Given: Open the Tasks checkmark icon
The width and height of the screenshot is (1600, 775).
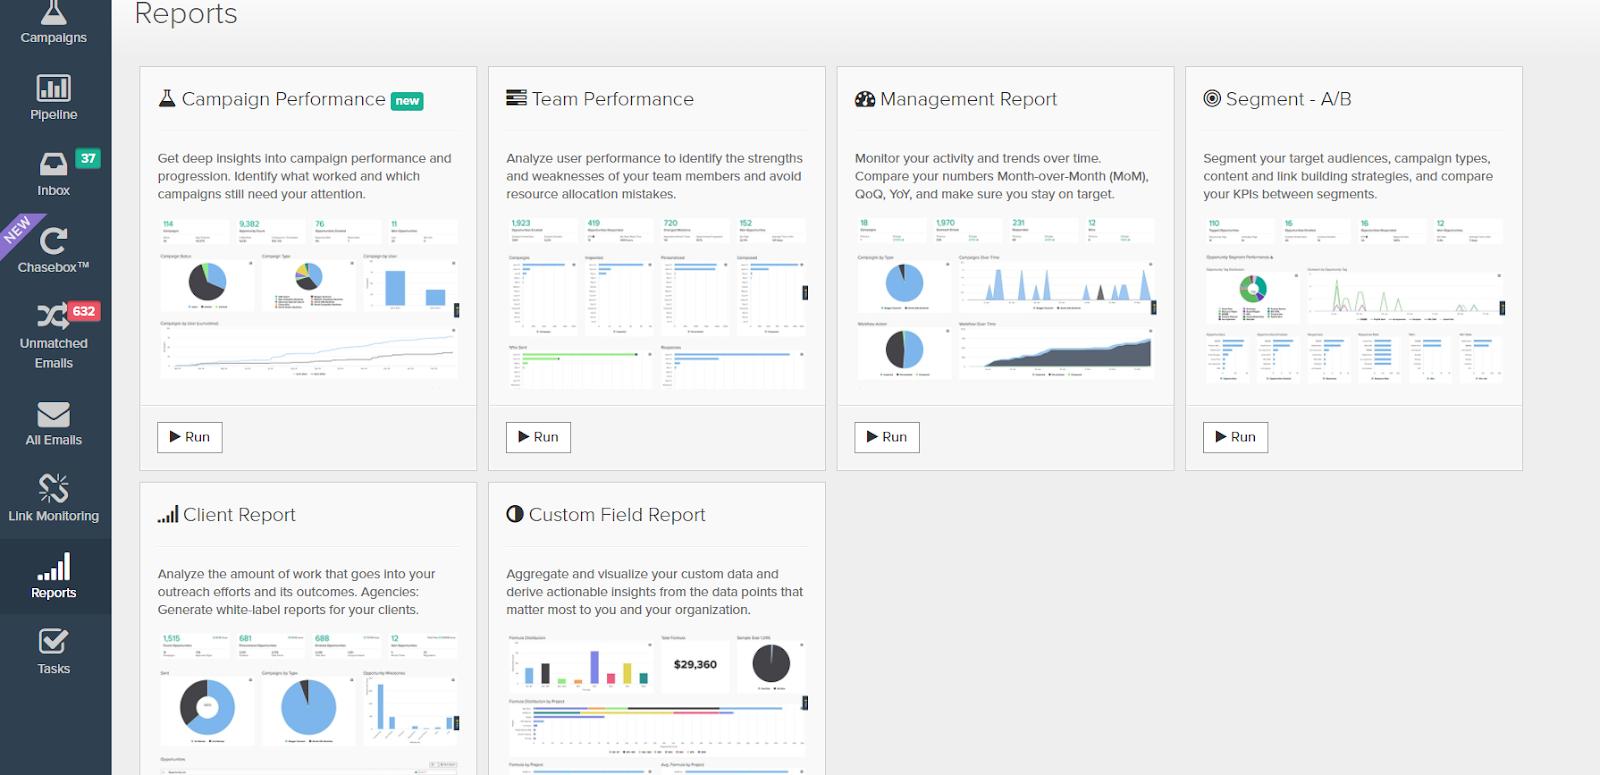Looking at the screenshot, I should [54, 642].
